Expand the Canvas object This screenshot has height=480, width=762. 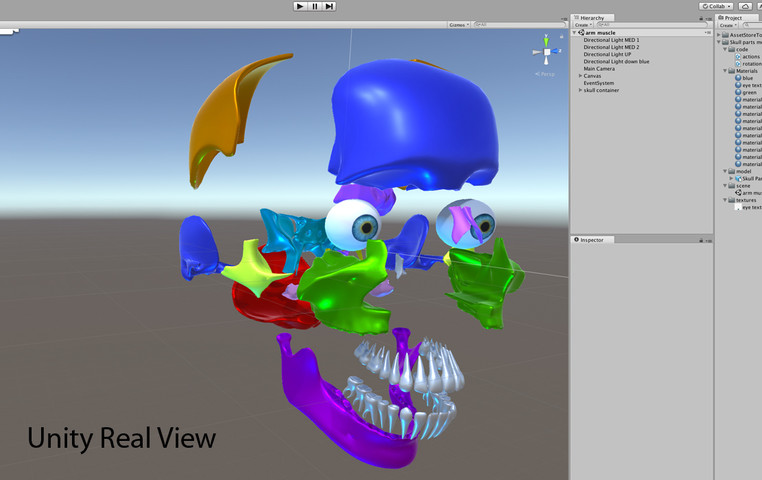pos(580,76)
